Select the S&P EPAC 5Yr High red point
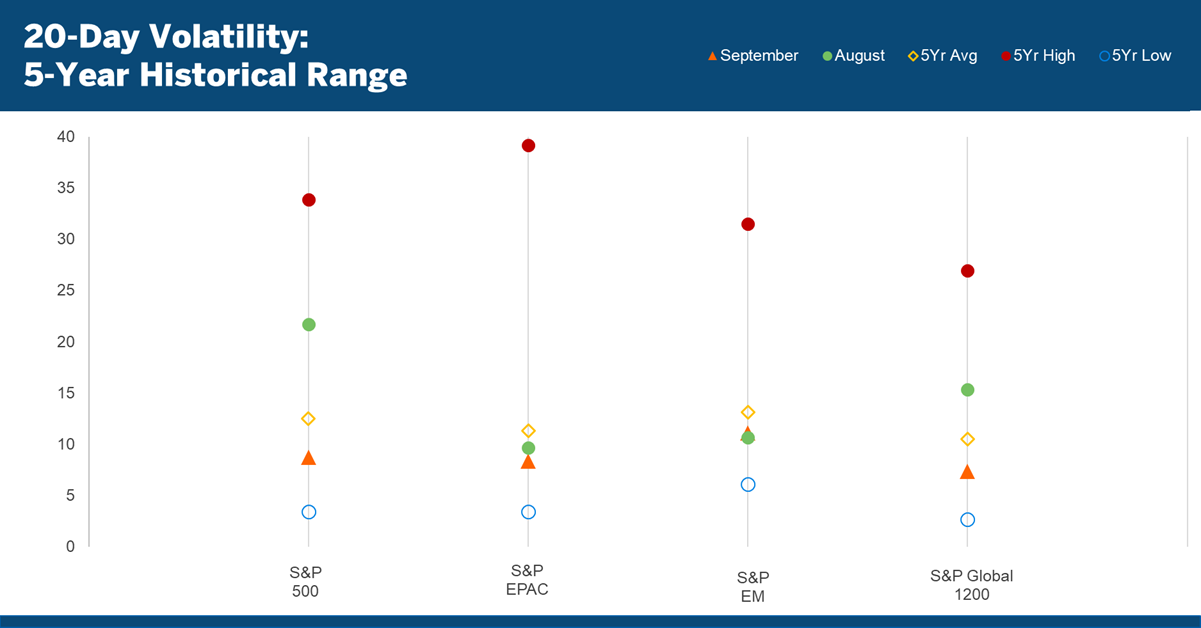 528,146
